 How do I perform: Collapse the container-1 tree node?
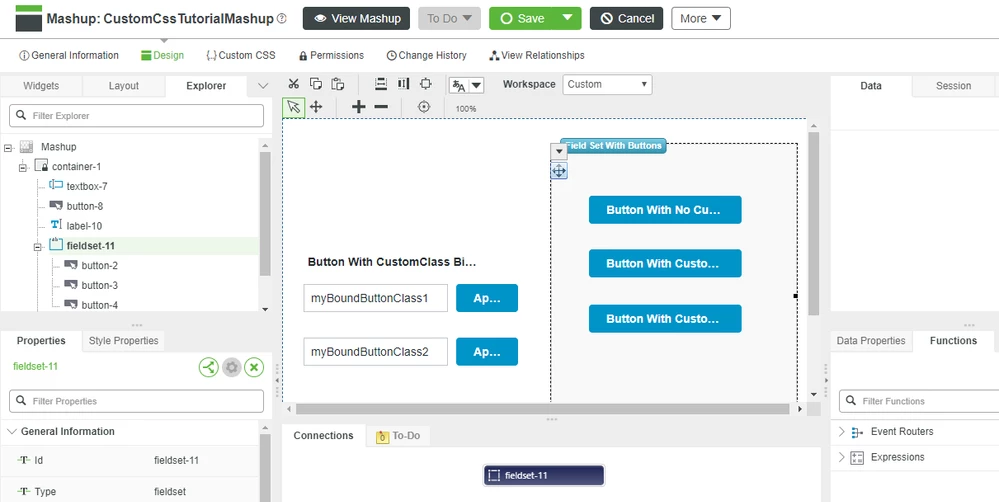(x=23, y=168)
